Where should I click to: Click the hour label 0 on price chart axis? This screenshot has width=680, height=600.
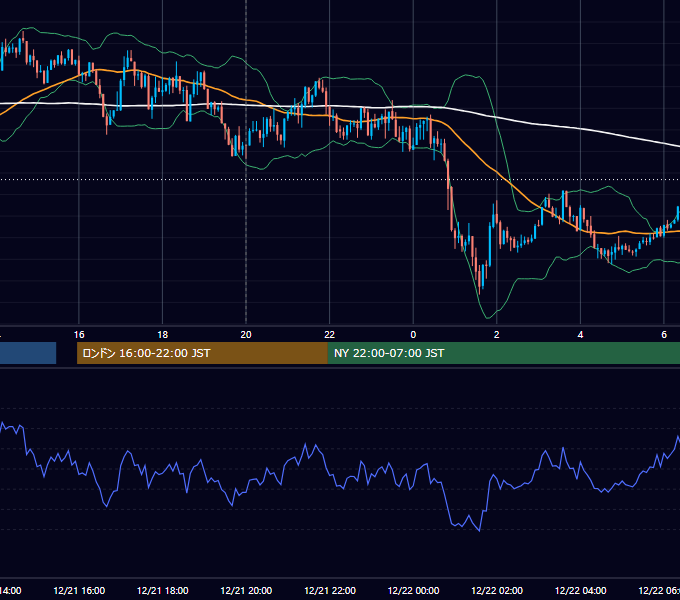tap(413, 334)
